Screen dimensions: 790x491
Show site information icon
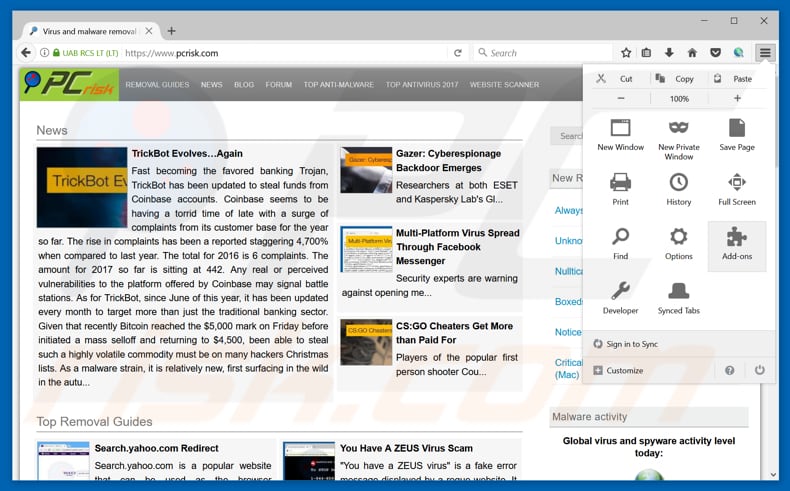tap(44, 52)
